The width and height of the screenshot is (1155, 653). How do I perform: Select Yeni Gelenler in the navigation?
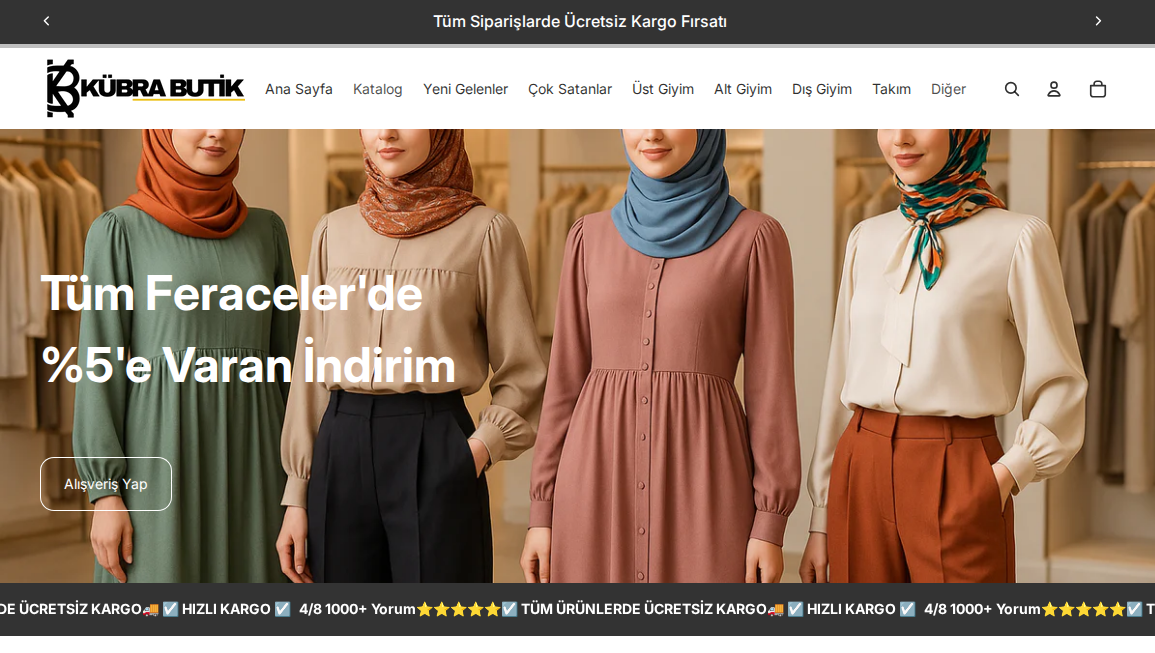(465, 89)
